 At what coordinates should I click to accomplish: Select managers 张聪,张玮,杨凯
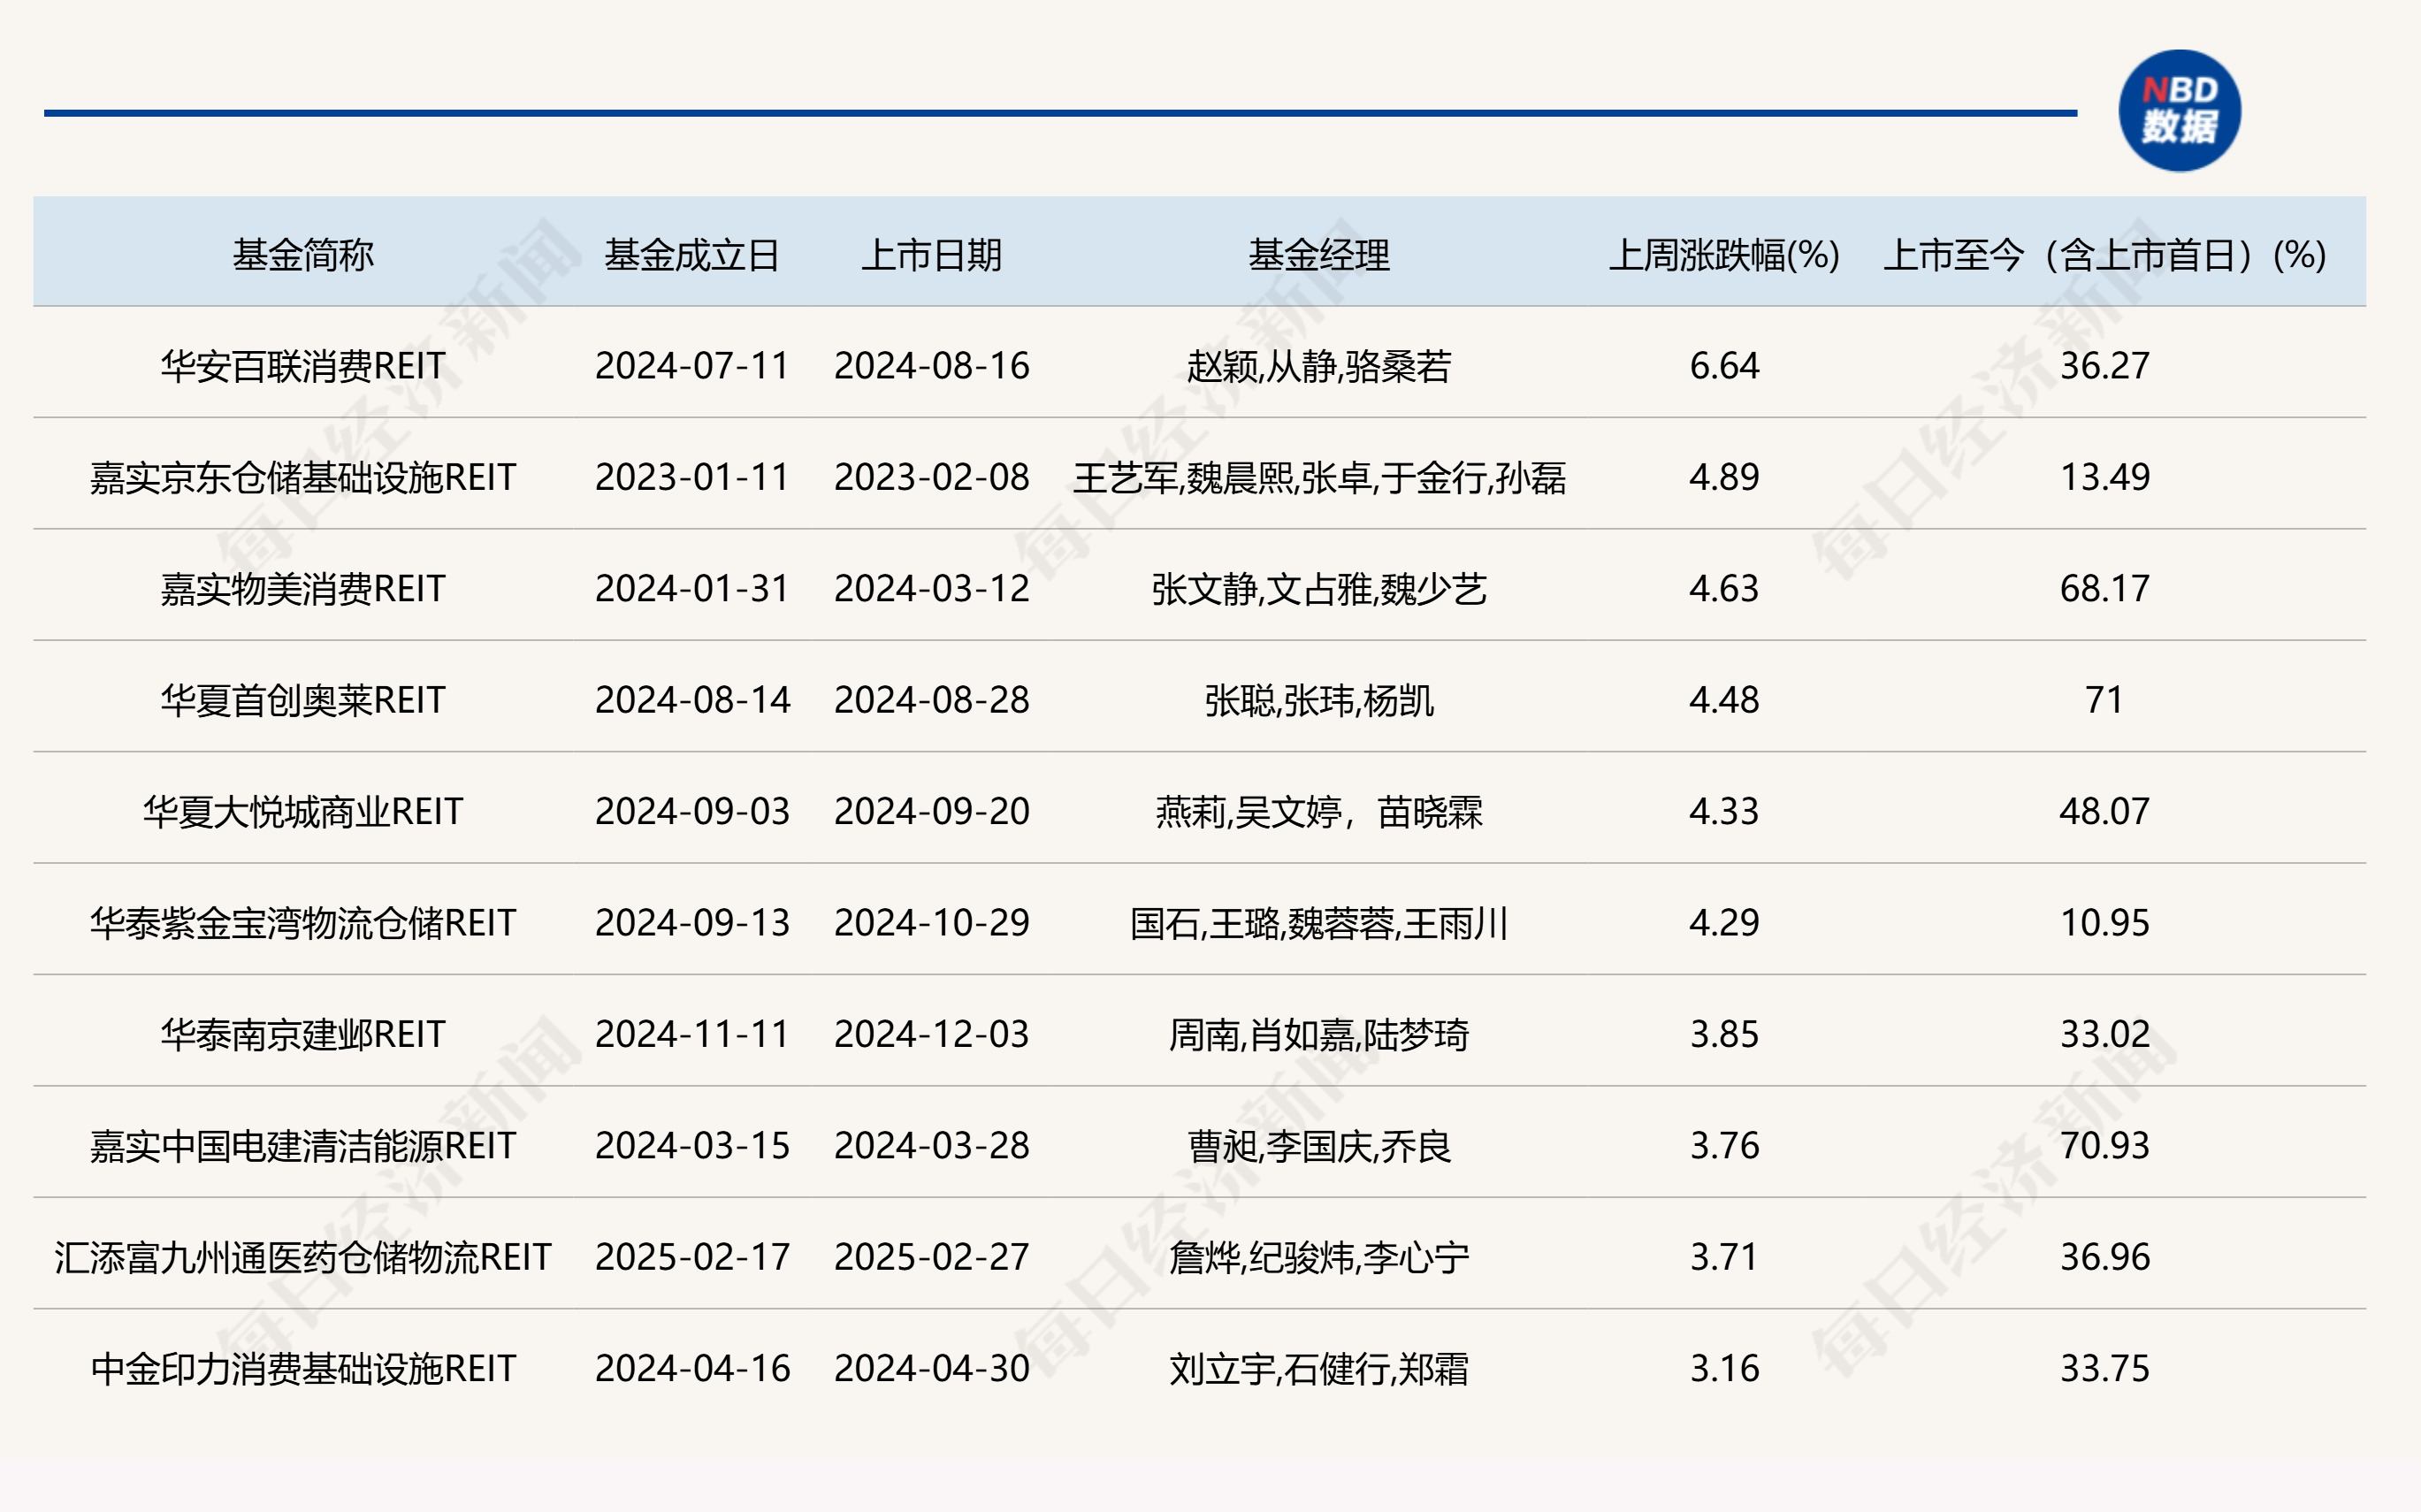click(x=1319, y=700)
